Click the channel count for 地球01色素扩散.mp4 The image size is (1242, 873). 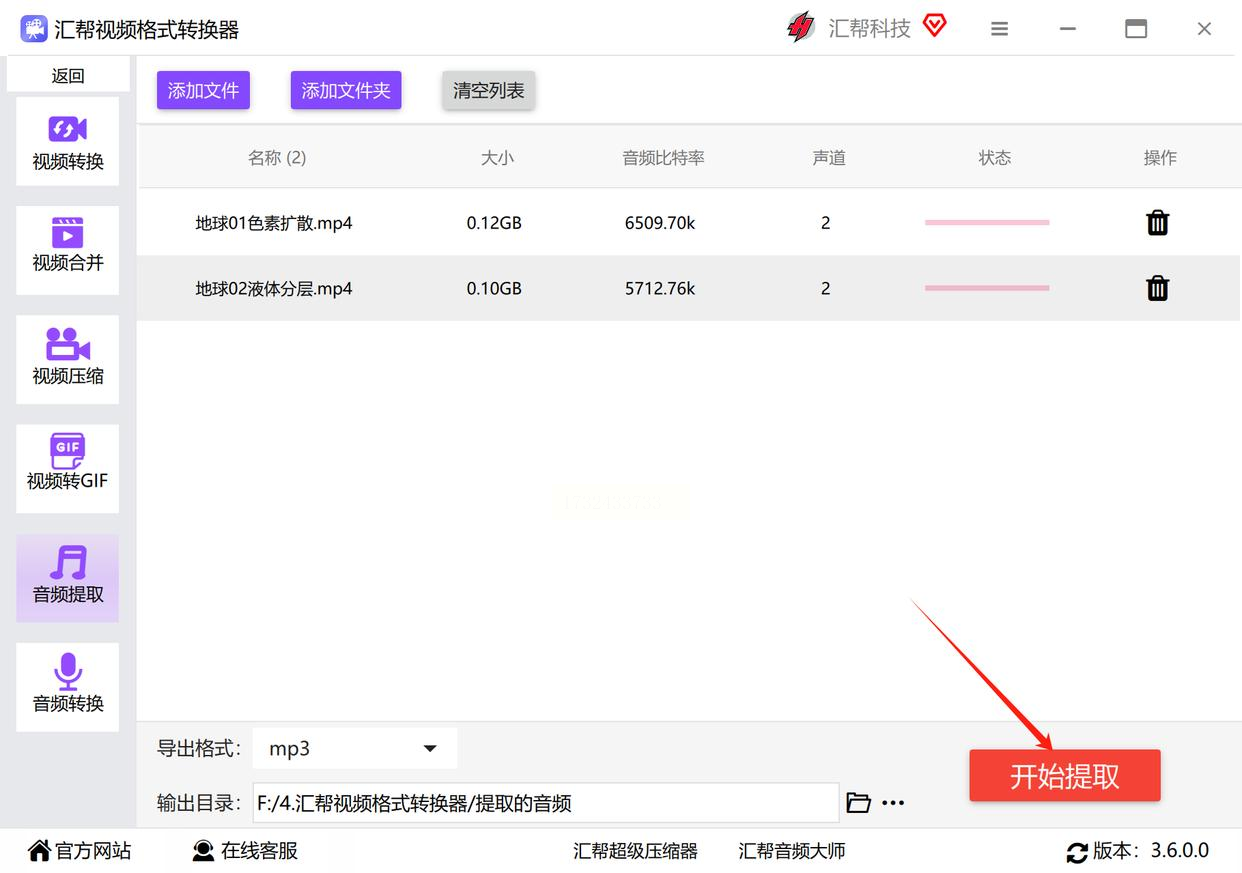pyautogui.click(x=826, y=223)
